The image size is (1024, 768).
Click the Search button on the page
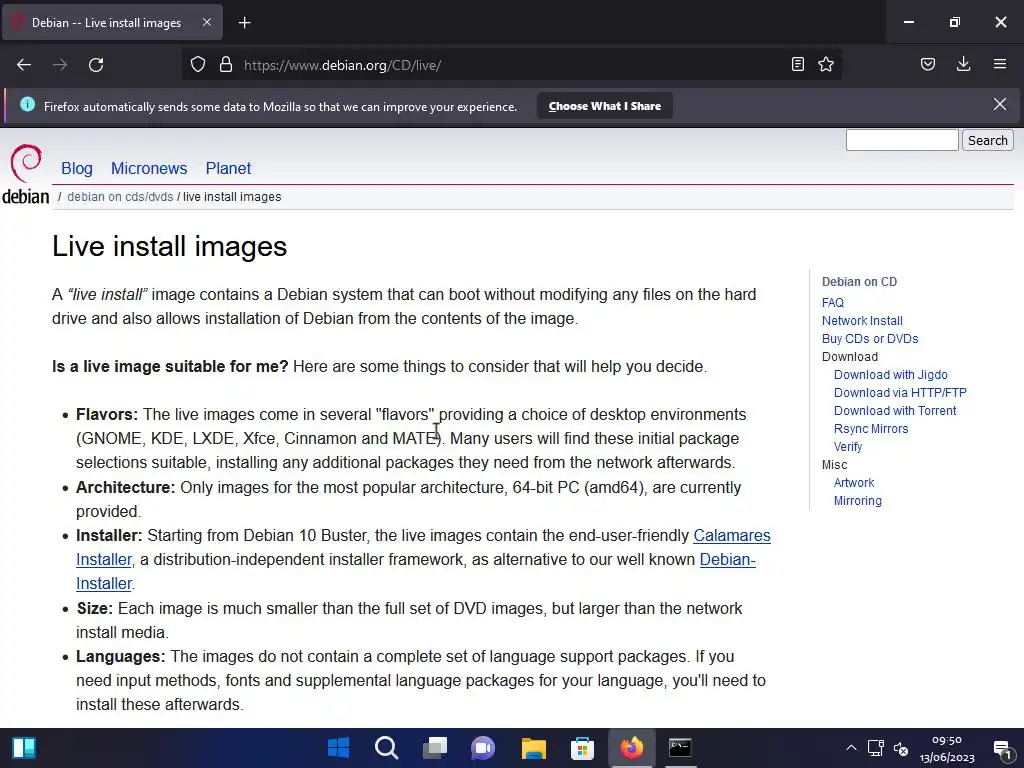click(987, 140)
